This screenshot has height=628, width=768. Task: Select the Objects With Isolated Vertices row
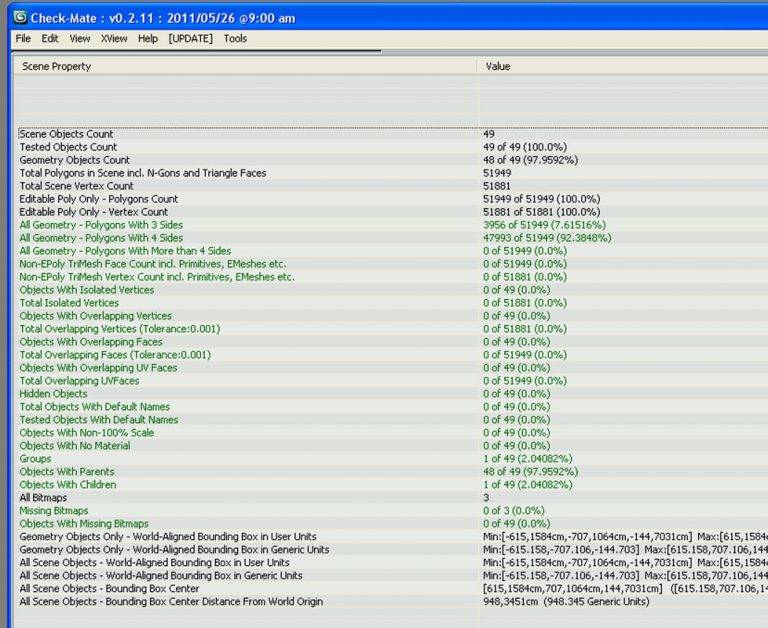[87, 290]
